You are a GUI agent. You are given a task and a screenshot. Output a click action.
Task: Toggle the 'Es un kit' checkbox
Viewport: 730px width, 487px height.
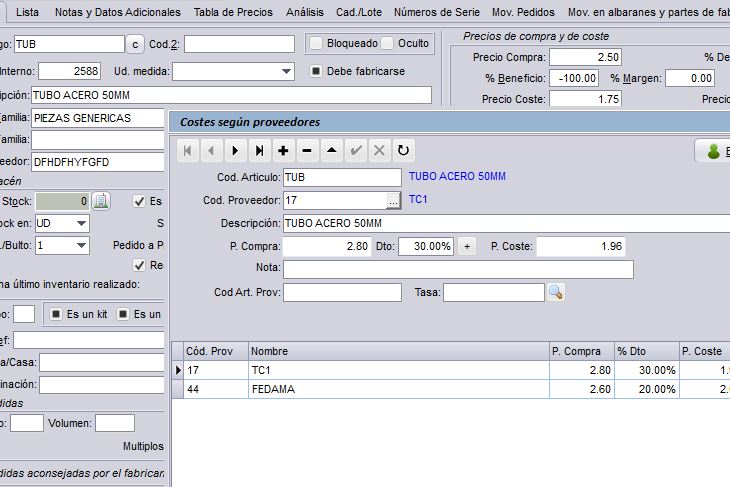tap(55, 314)
